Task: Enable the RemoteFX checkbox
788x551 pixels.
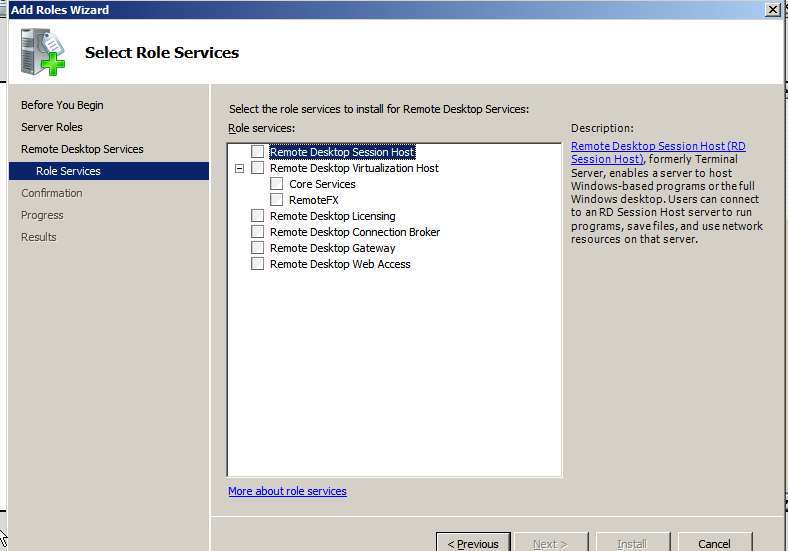Action: coord(276,200)
